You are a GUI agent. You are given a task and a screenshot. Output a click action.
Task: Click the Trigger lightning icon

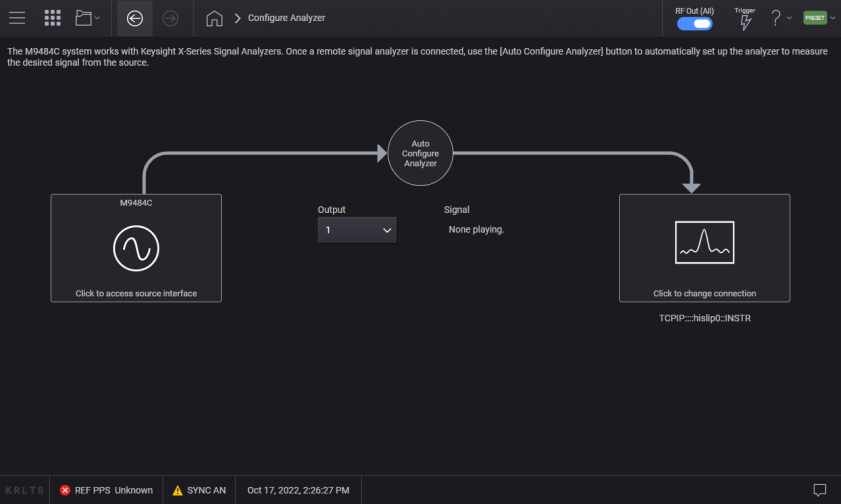click(x=744, y=23)
